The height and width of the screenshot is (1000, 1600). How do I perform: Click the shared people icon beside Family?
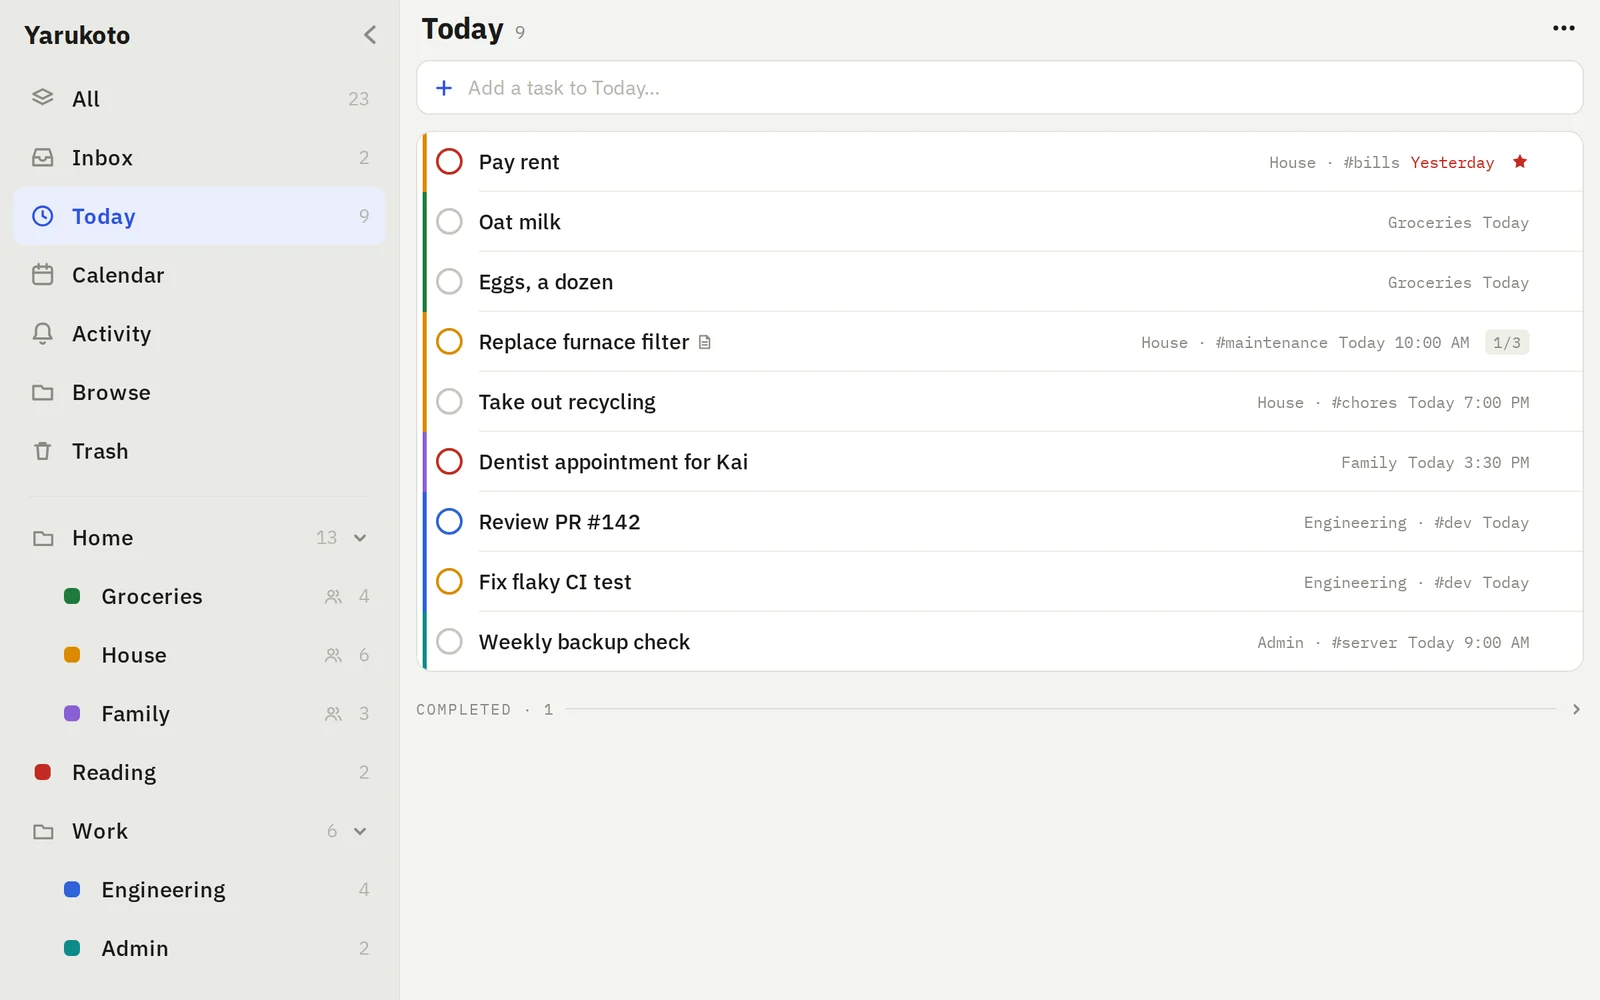pyautogui.click(x=334, y=714)
